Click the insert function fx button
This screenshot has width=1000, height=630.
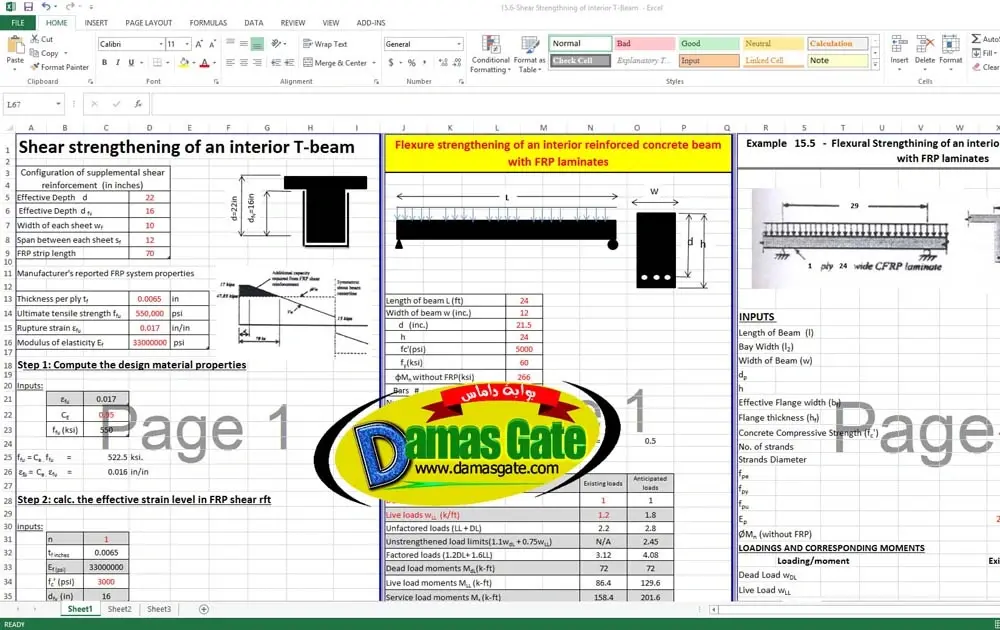point(138,104)
